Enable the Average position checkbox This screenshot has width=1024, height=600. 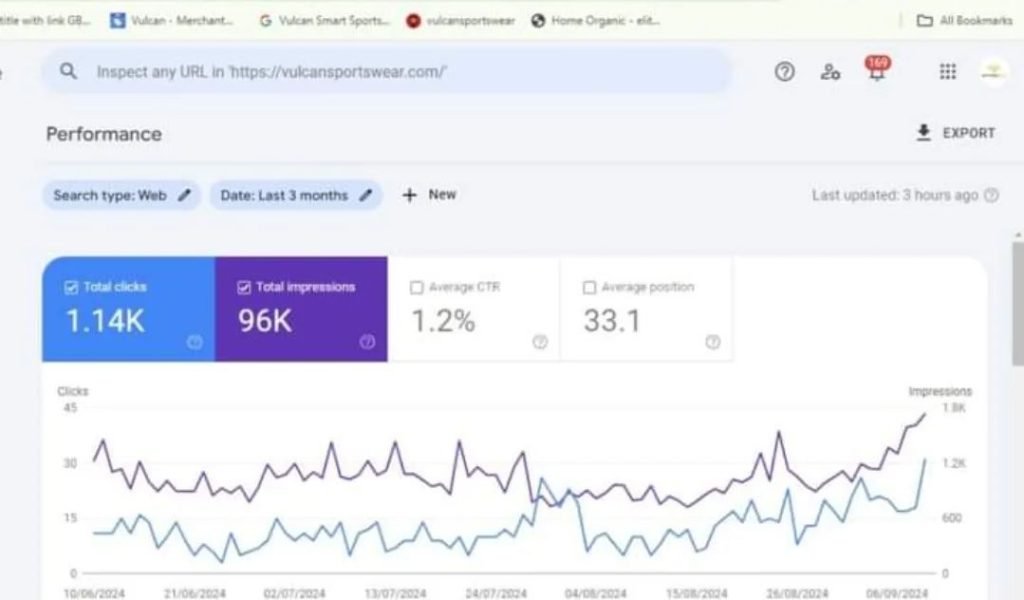[589, 288]
